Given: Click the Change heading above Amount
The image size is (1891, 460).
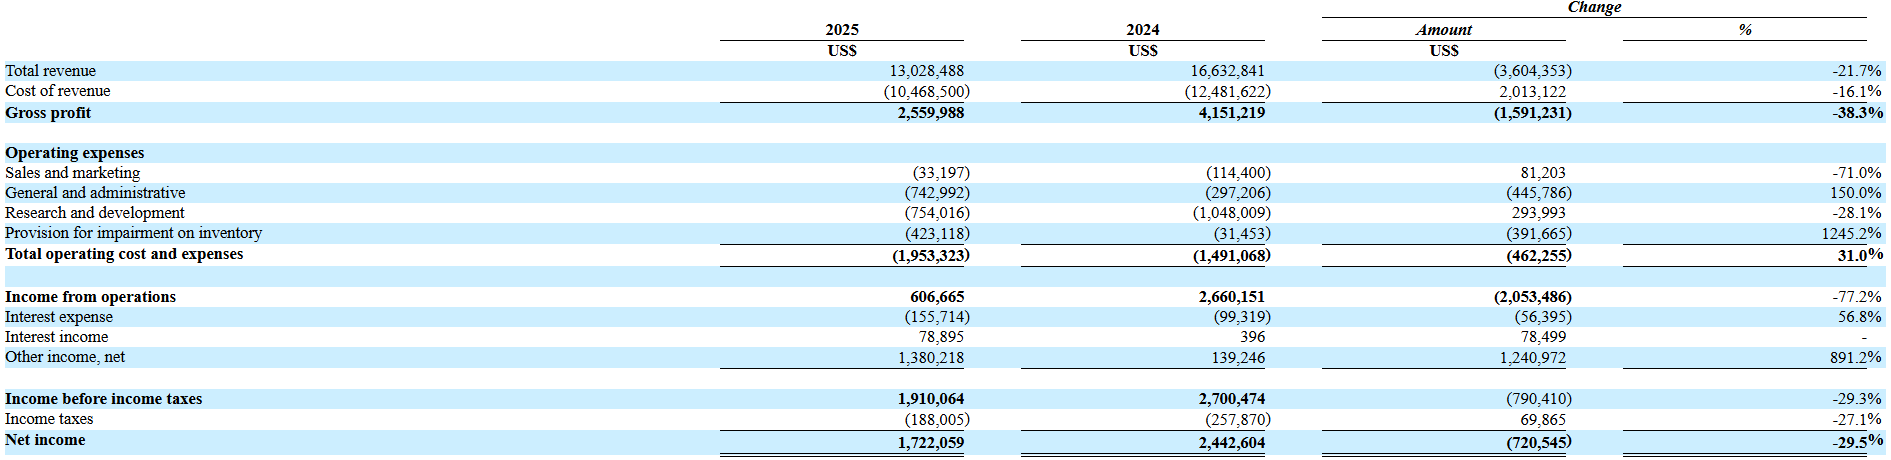Looking at the screenshot, I should 1594,8.
